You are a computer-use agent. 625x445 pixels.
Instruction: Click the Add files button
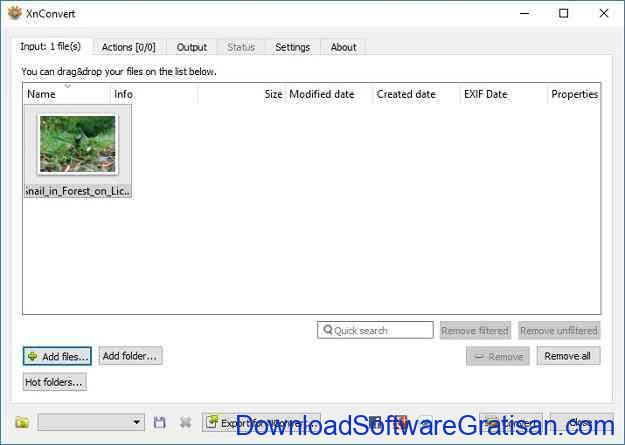pos(57,356)
